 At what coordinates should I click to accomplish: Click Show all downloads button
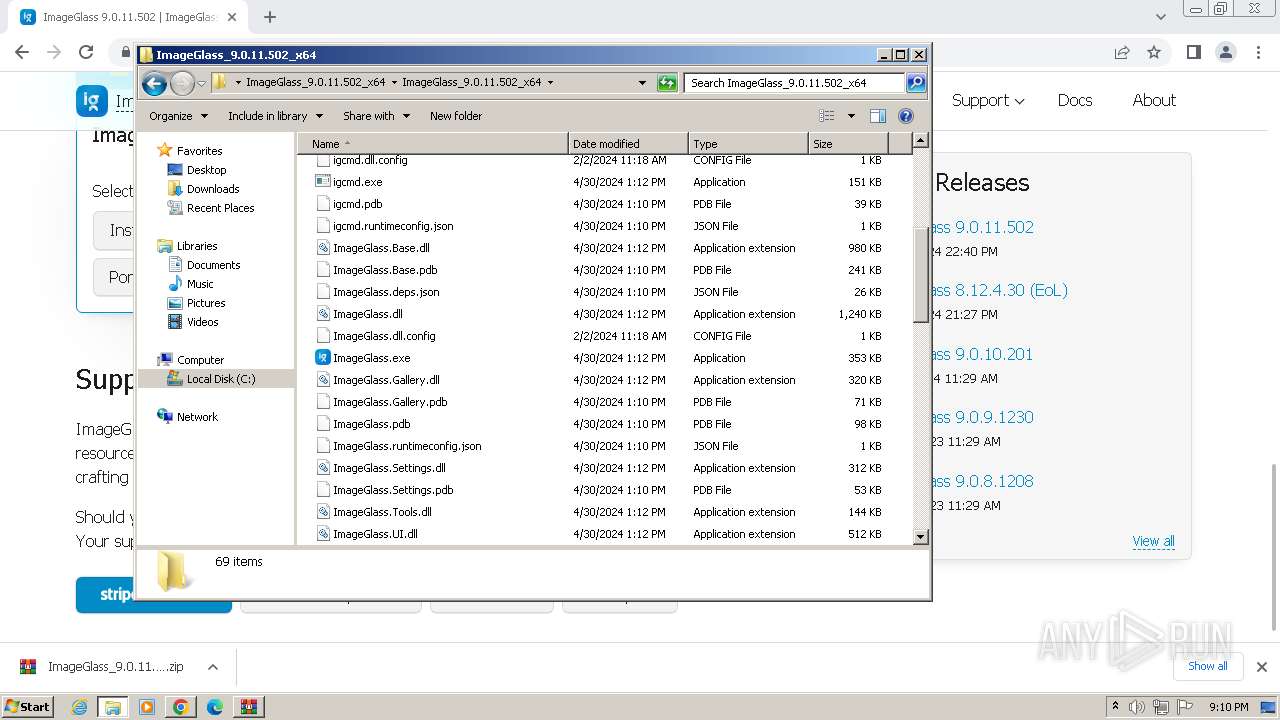[1208, 666]
